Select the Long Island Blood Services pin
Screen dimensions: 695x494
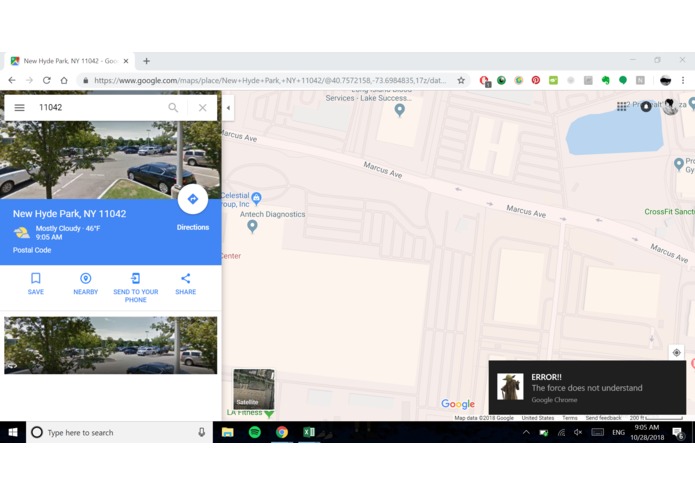coord(399,109)
